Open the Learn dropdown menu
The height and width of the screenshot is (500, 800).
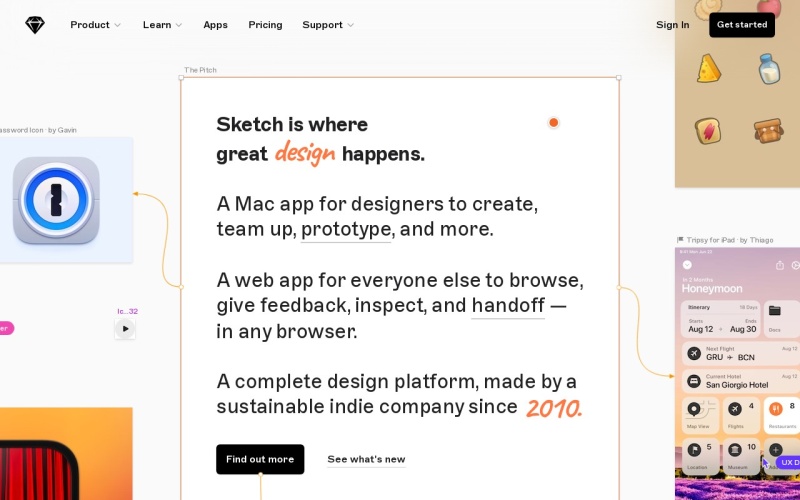[162, 25]
